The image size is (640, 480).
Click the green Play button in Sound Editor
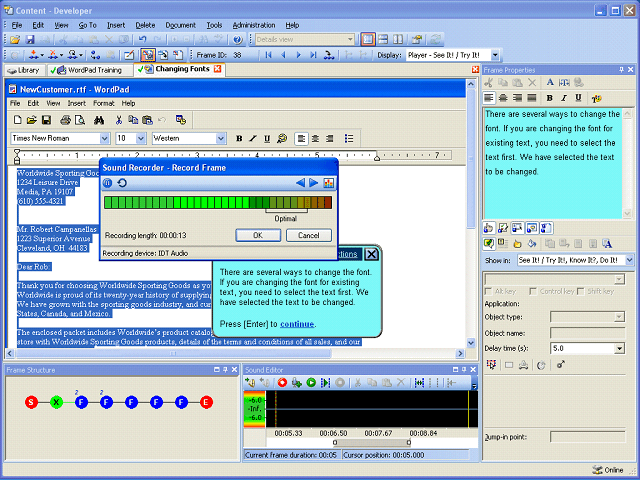click(311, 382)
